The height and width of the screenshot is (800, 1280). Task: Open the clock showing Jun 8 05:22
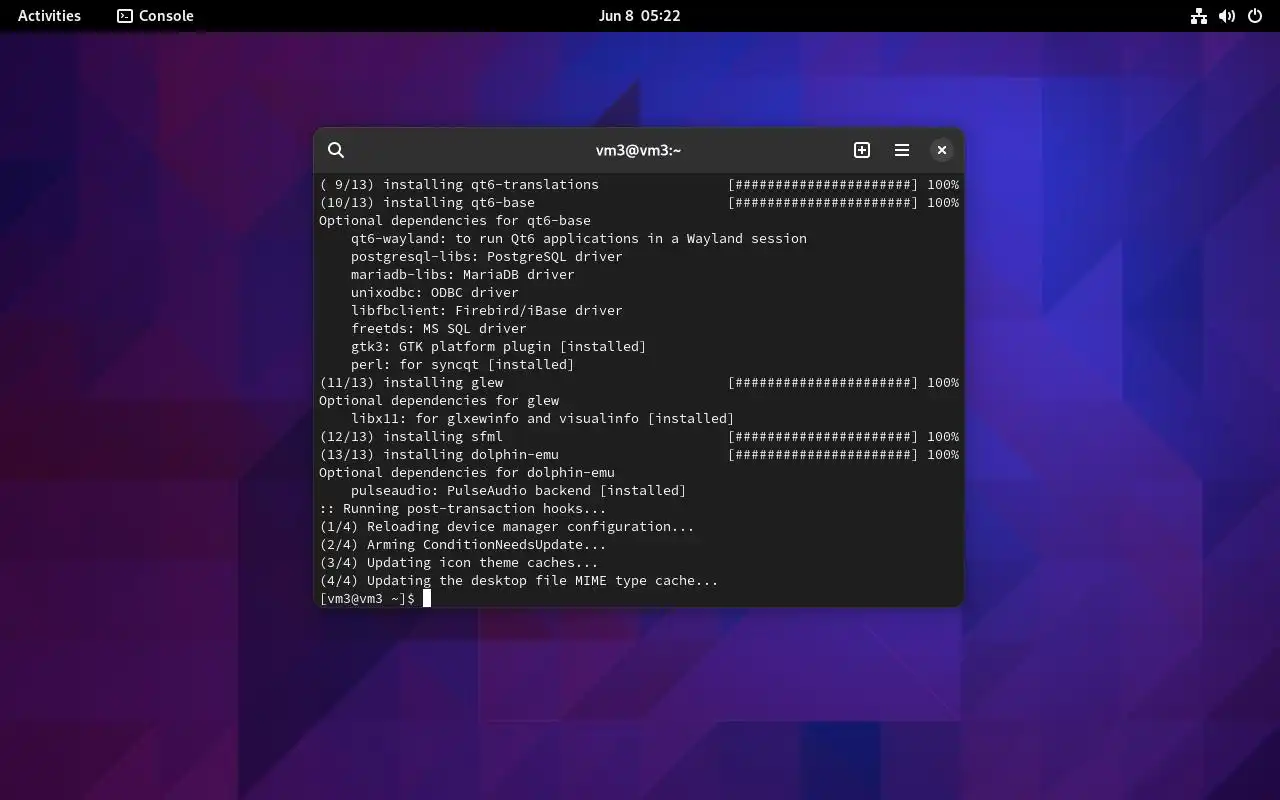pos(639,16)
